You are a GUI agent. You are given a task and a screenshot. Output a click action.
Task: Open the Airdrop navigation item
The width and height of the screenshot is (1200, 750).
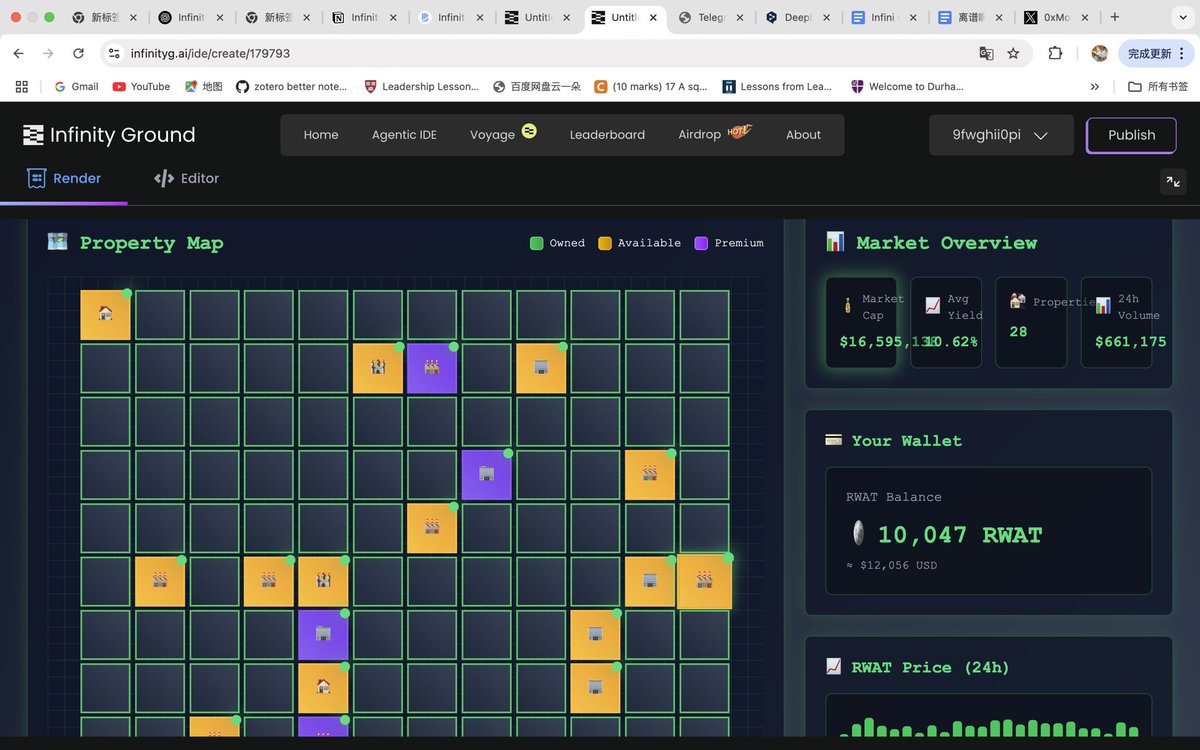pos(714,133)
